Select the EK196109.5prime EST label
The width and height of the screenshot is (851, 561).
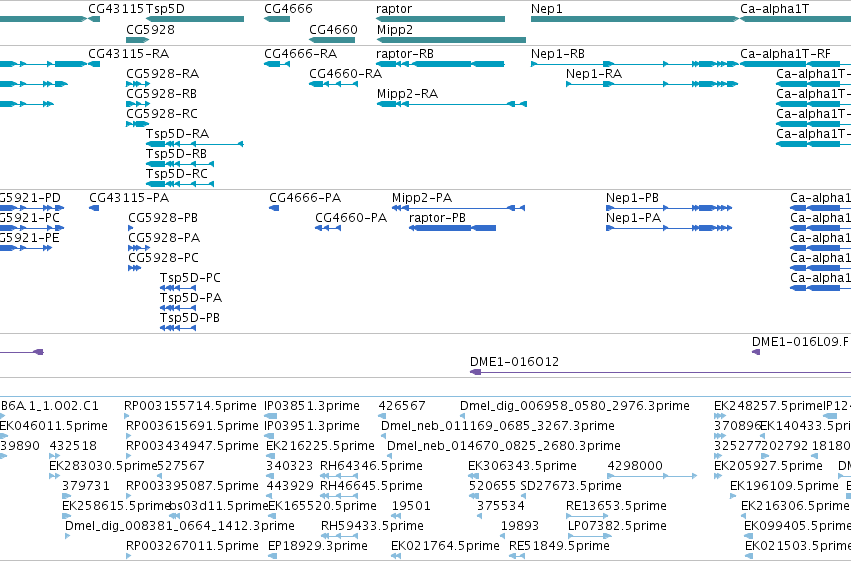pos(784,486)
